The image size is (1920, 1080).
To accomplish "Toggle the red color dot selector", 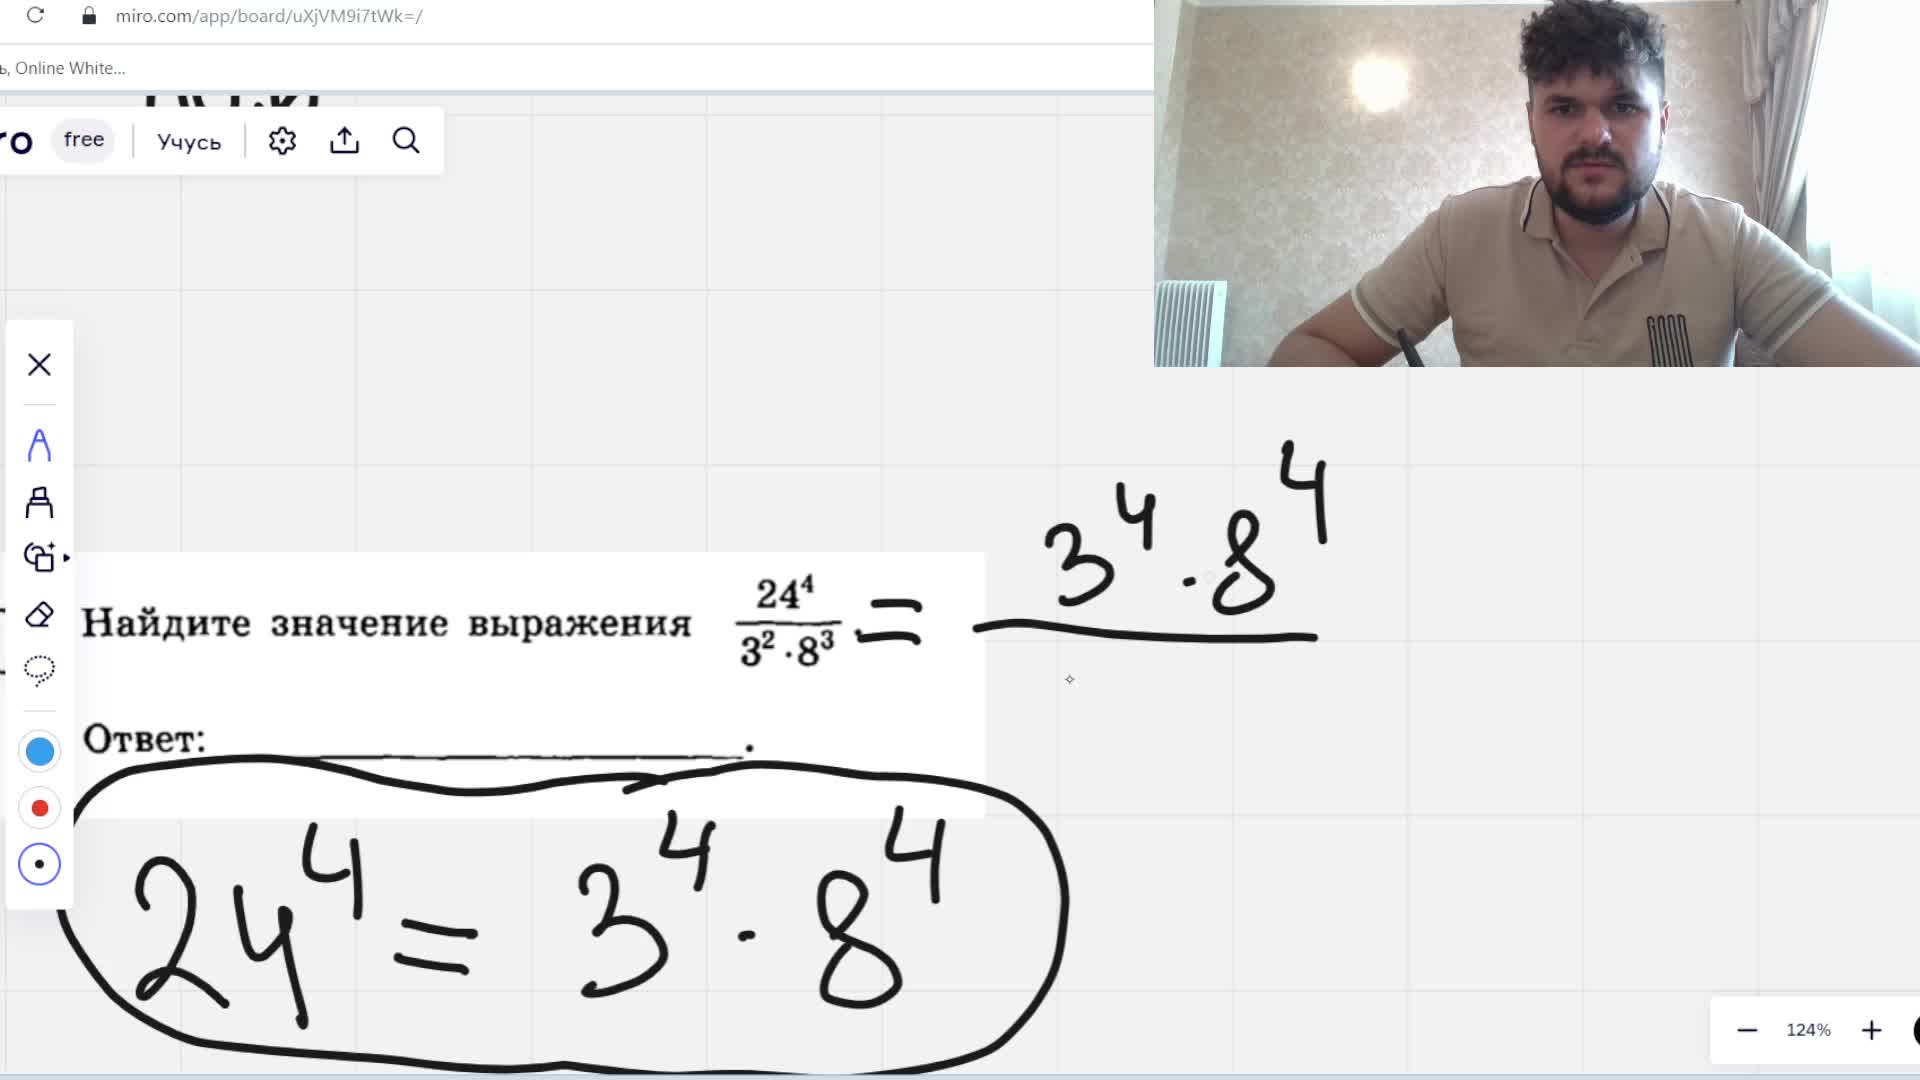I will coord(38,808).
